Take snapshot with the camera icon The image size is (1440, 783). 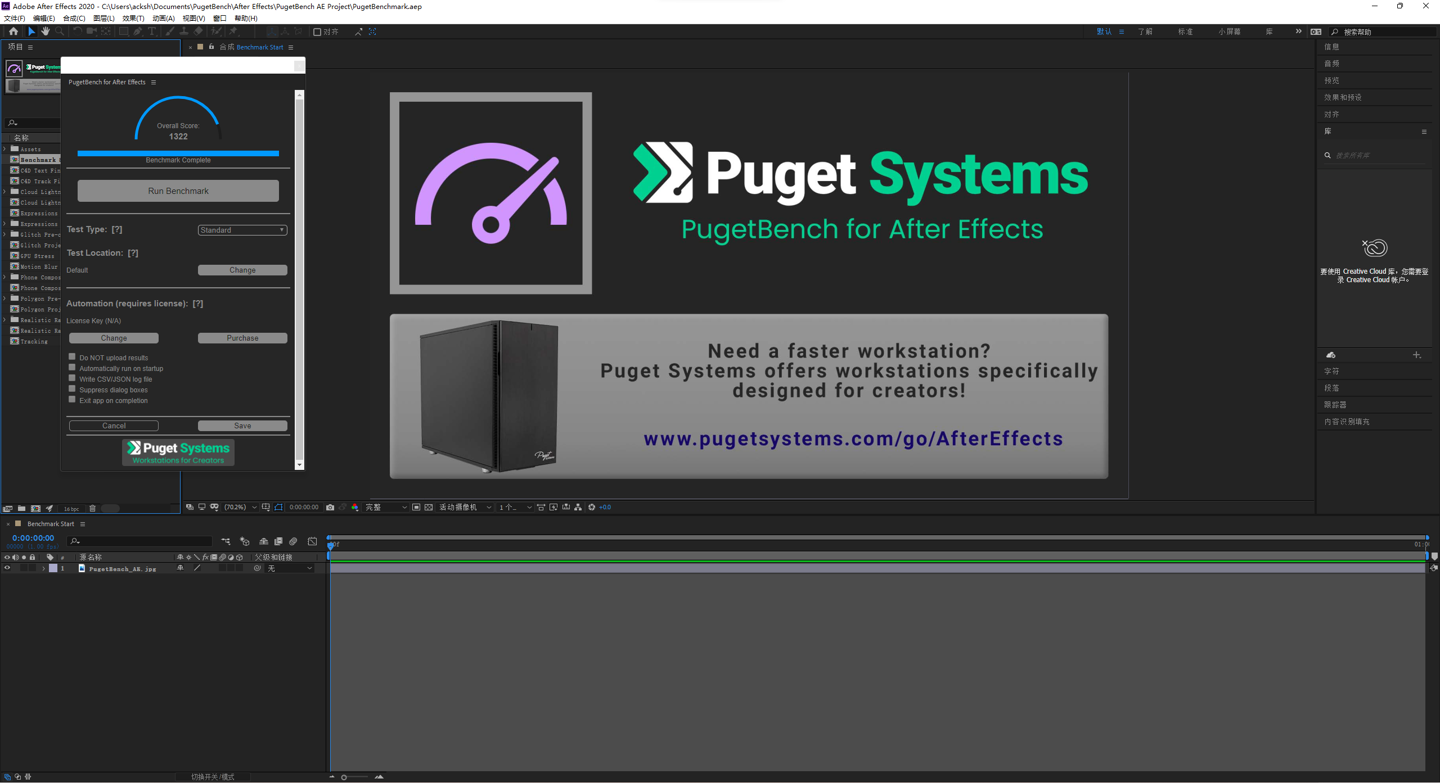[x=330, y=507]
